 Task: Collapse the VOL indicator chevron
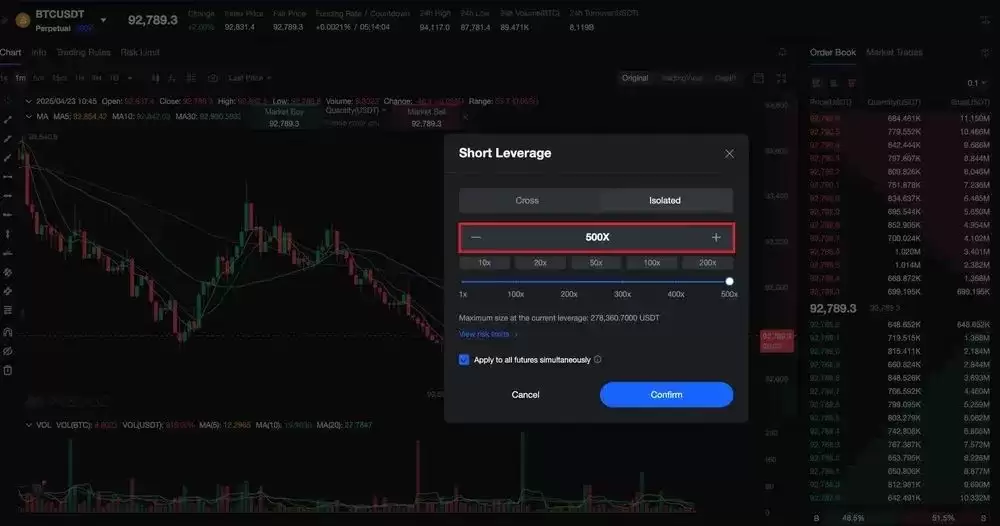pos(28,425)
